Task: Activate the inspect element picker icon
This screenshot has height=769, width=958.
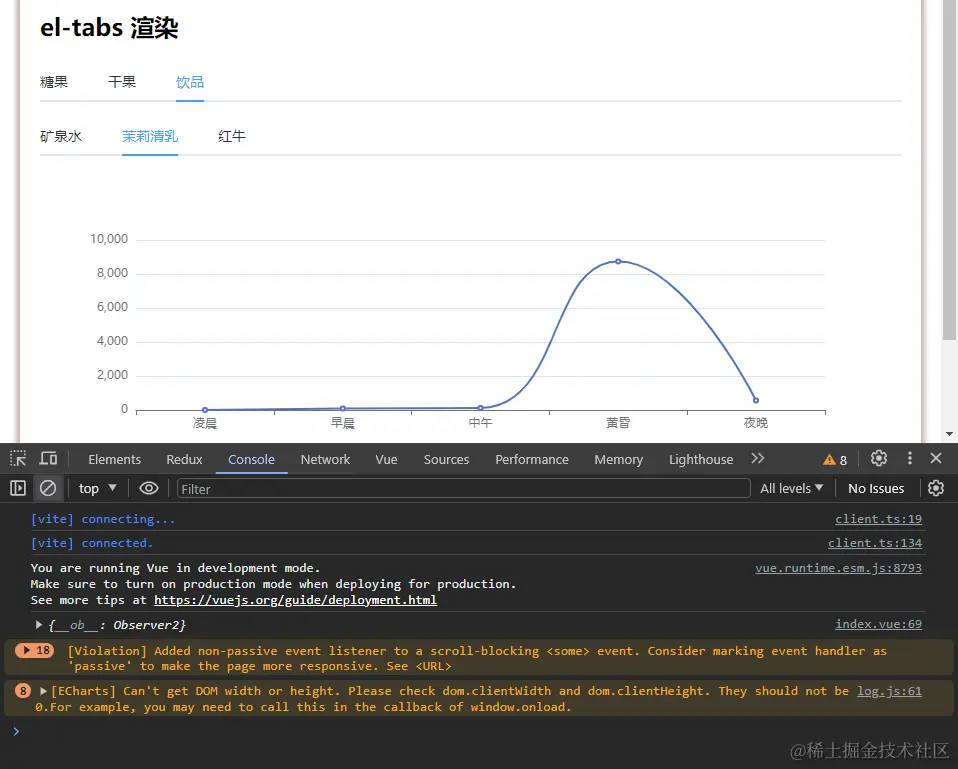Action: coord(18,459)
